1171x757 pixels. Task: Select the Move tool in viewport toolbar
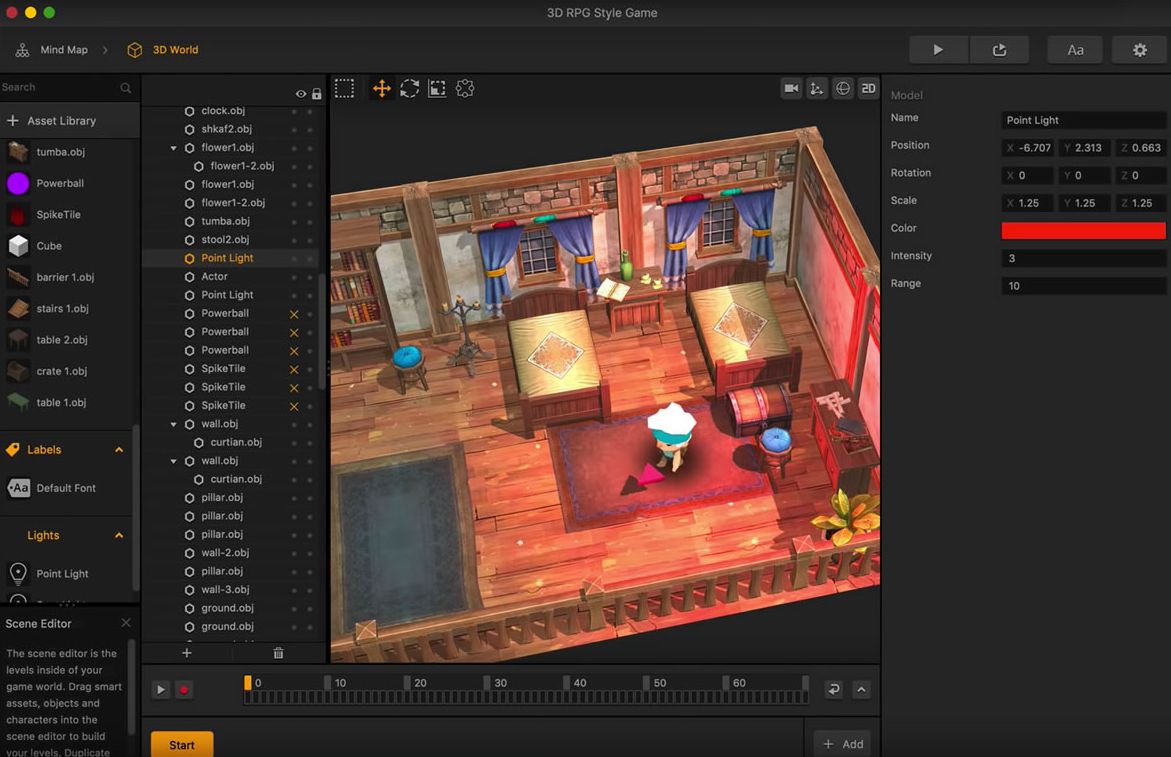[x=382, y=89]
